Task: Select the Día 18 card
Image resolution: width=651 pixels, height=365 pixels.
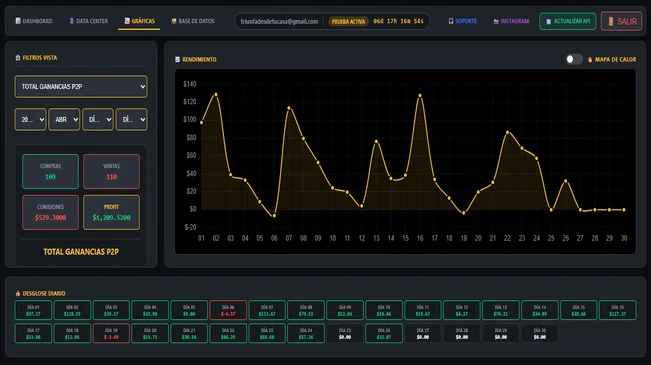Action: 72,333
